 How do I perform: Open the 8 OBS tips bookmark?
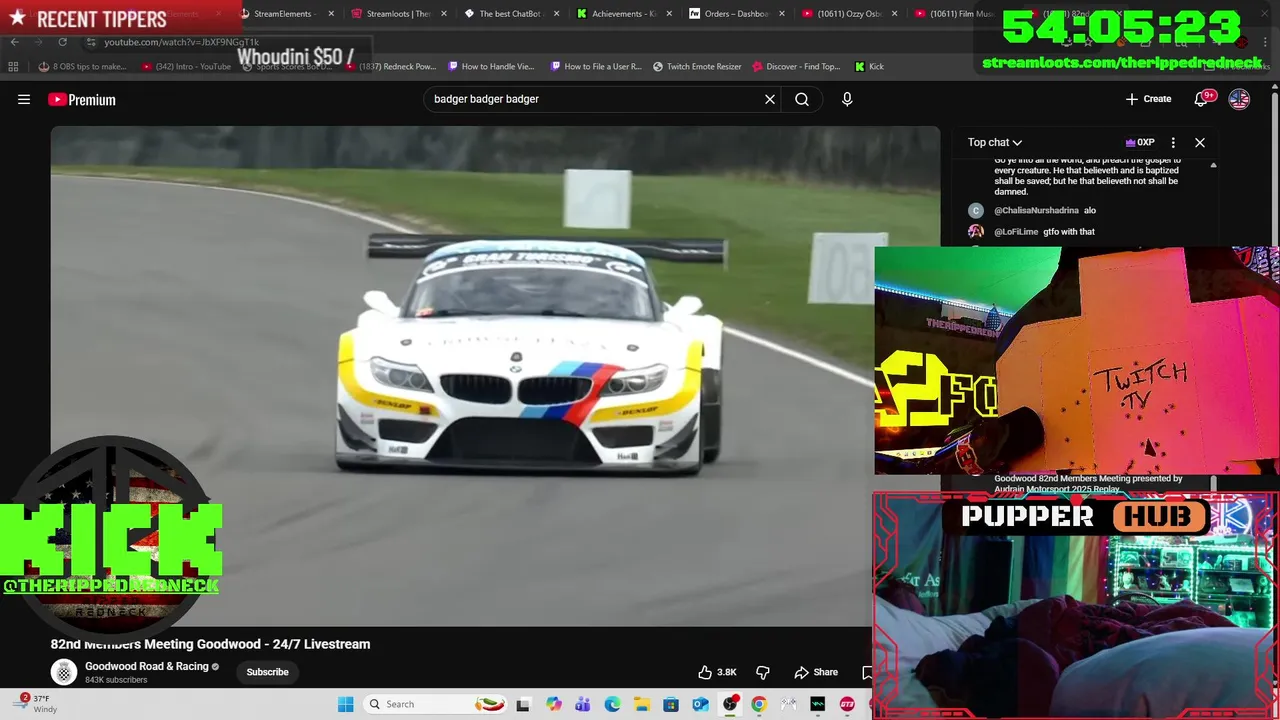[x=82, y=66]
